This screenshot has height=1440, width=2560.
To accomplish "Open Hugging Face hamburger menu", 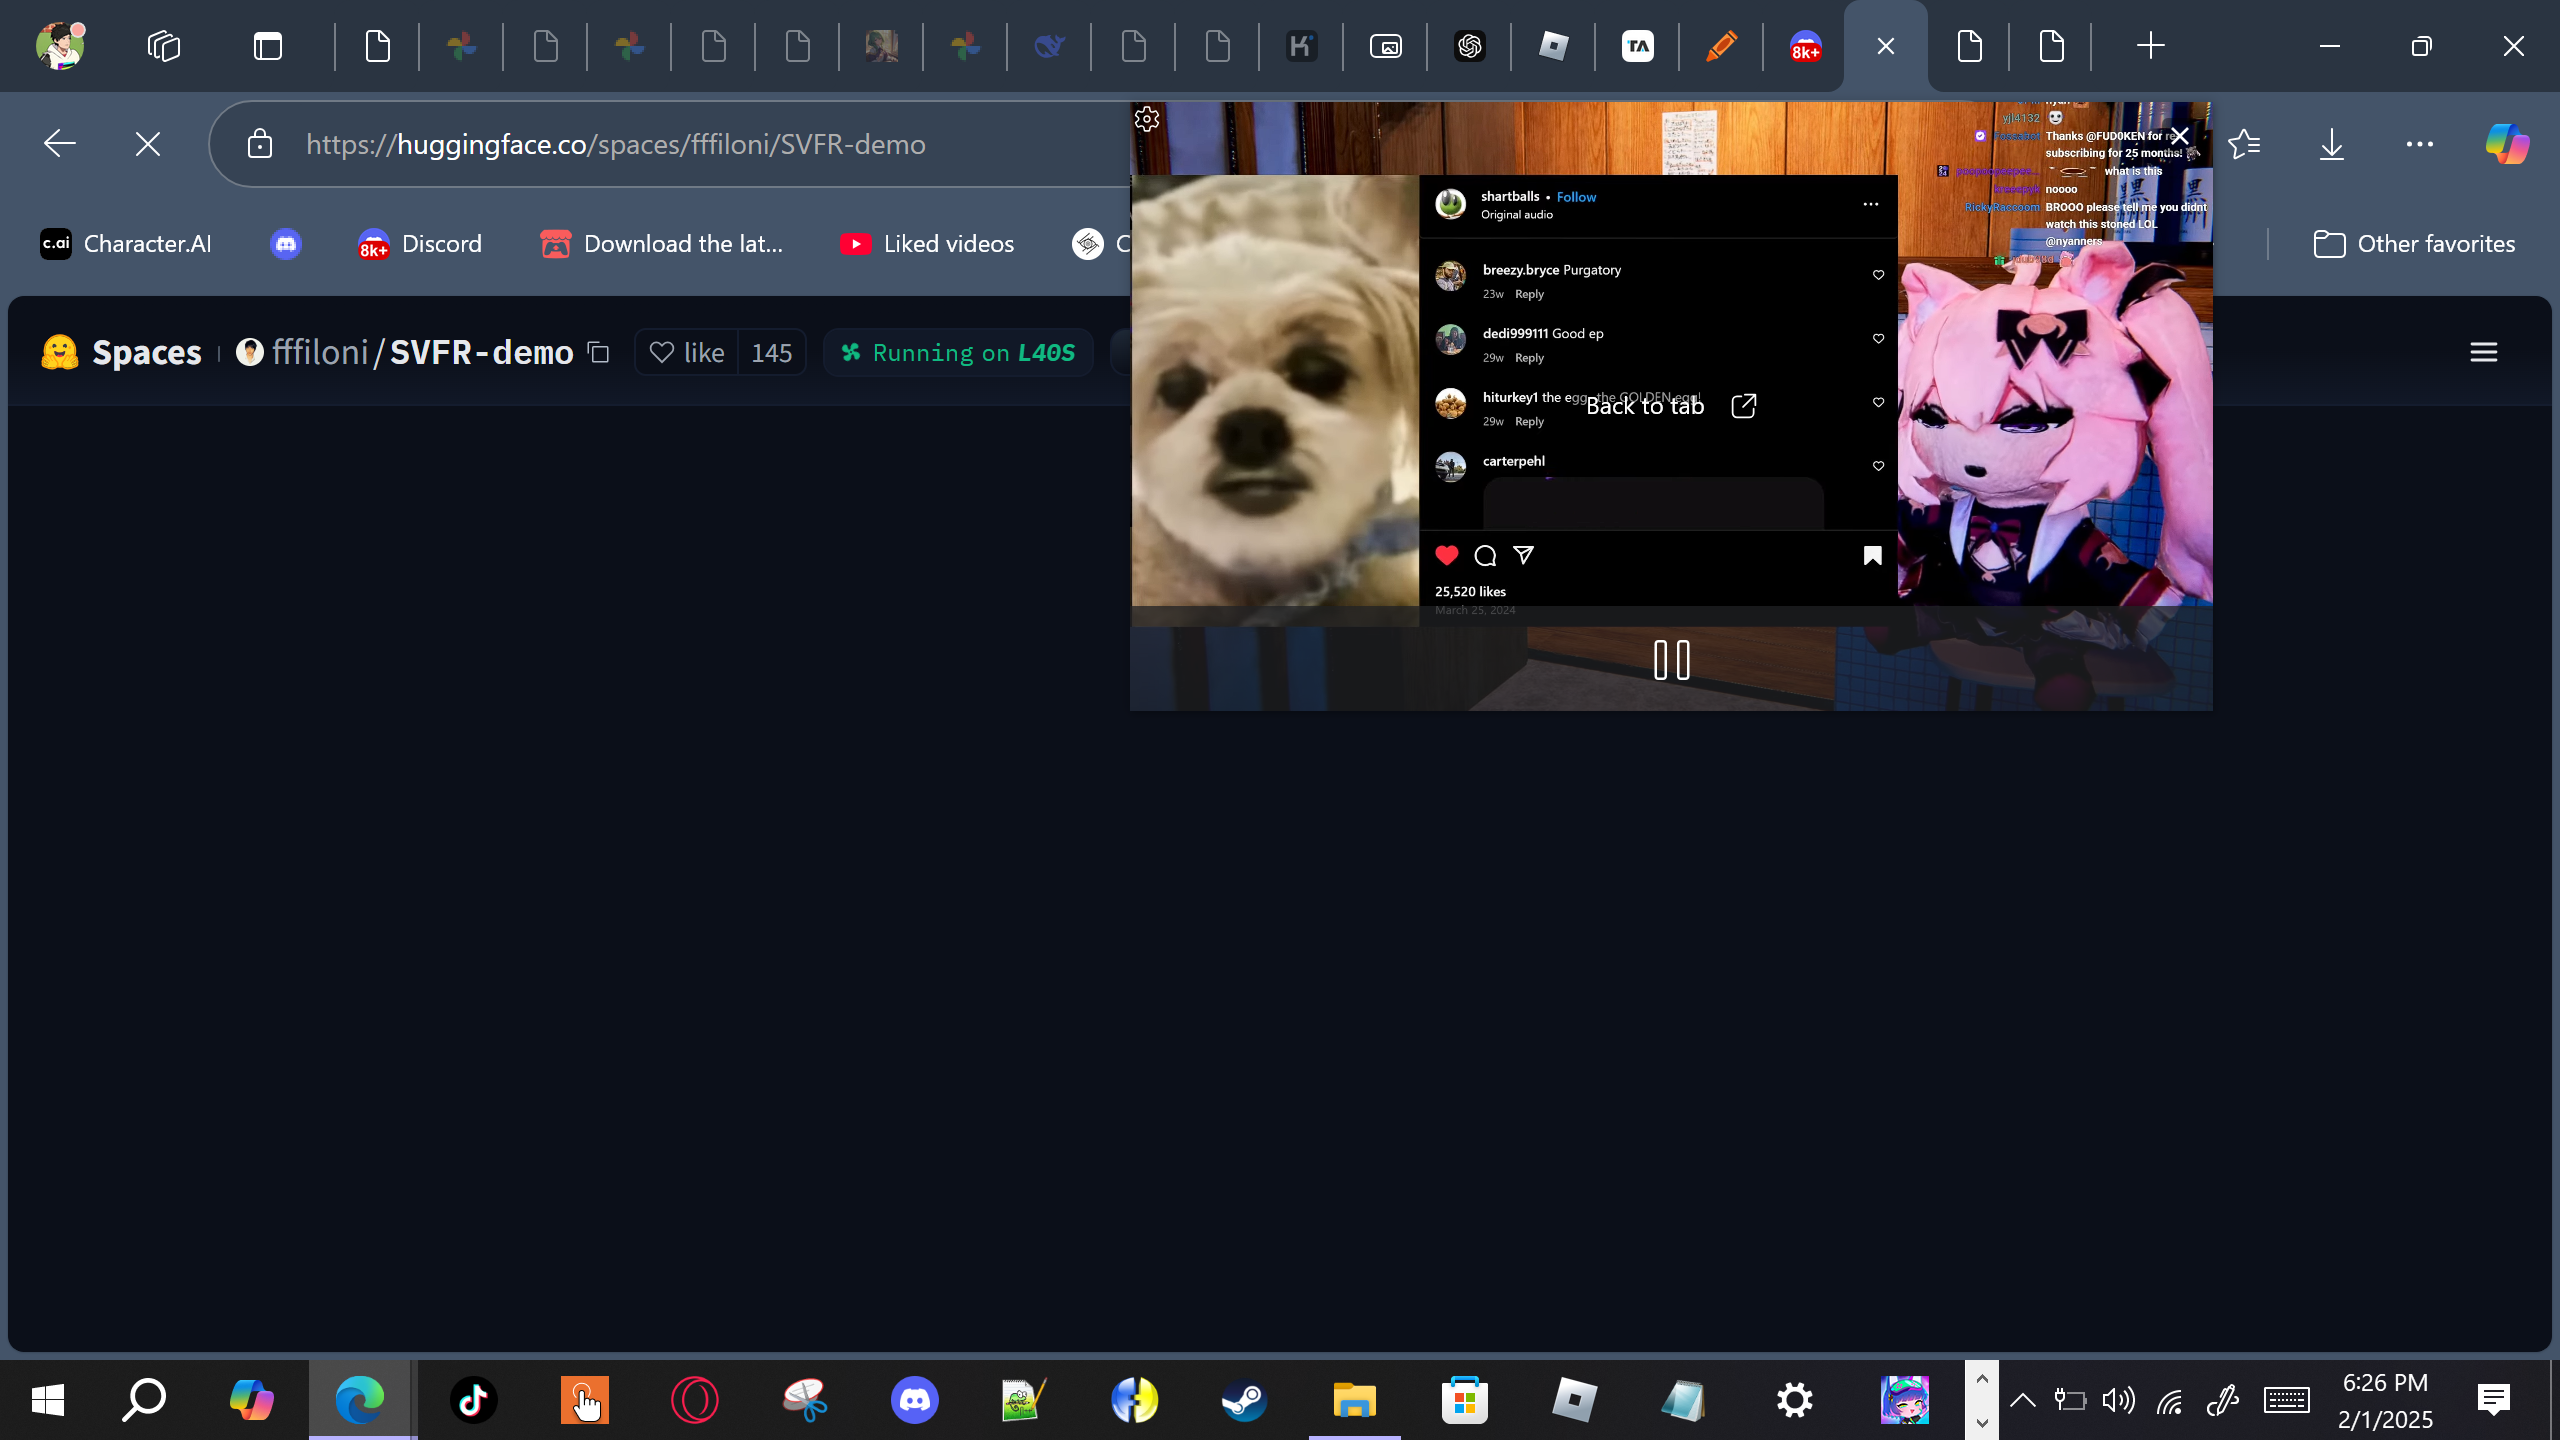I will point(2483,353).
